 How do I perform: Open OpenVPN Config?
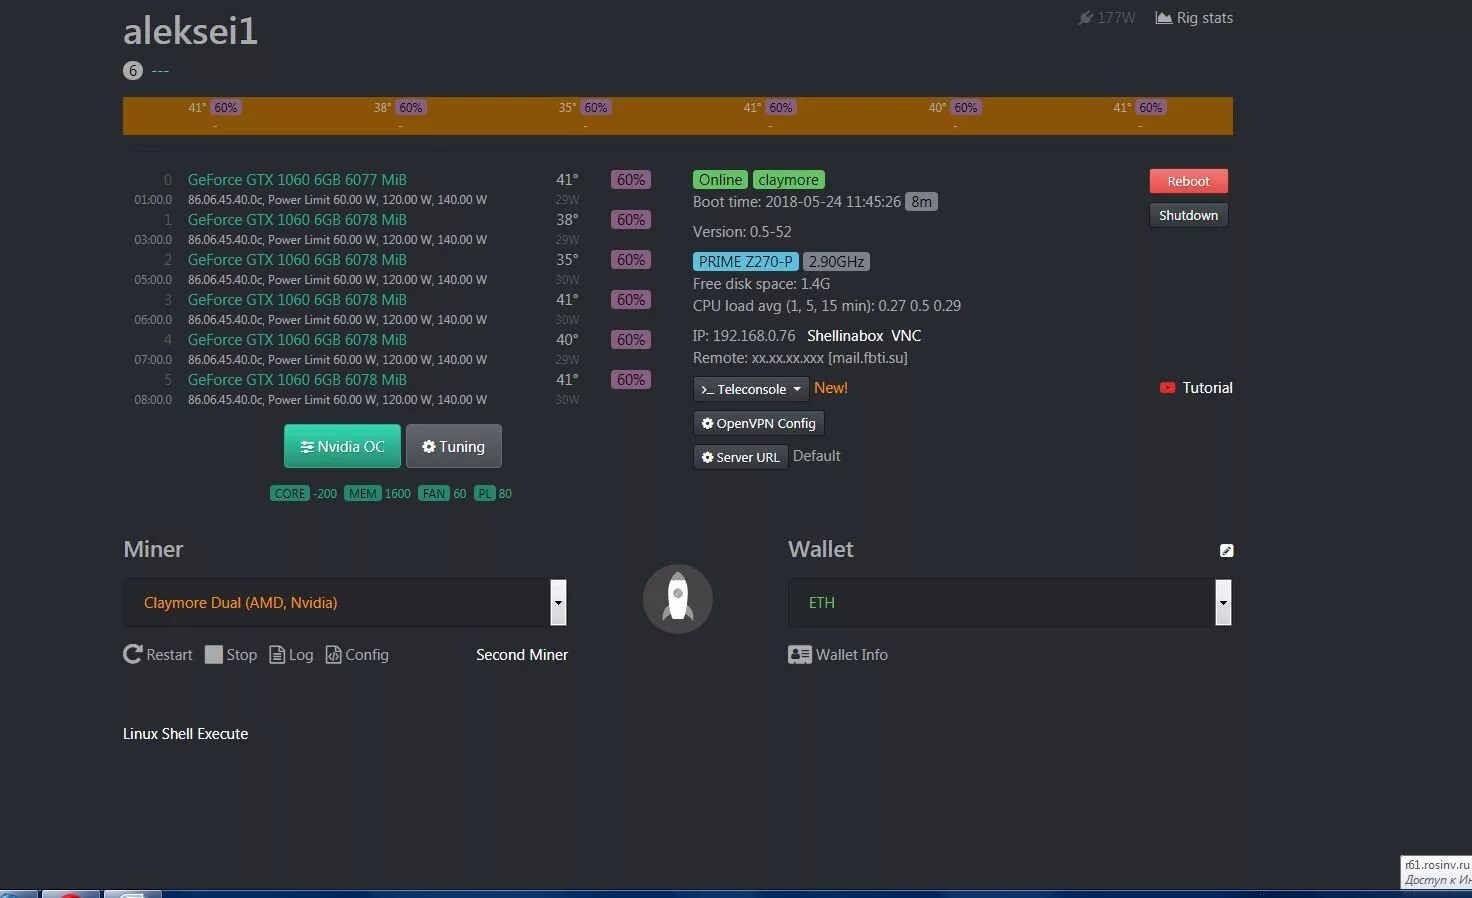(x=758, y=423)
